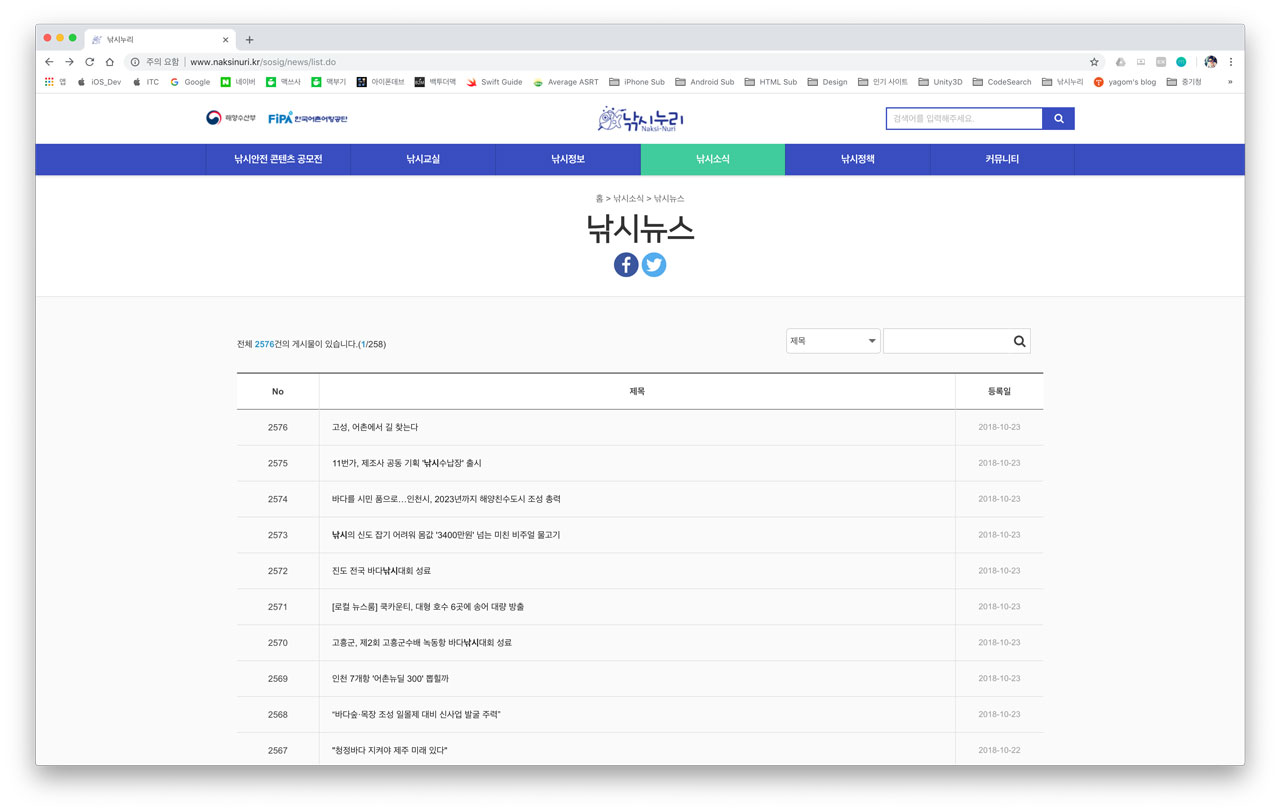The height and width of the screenshot is (812, 1280).
Task: Click the blue header search magnifier button
Action: click(1058, 119)
